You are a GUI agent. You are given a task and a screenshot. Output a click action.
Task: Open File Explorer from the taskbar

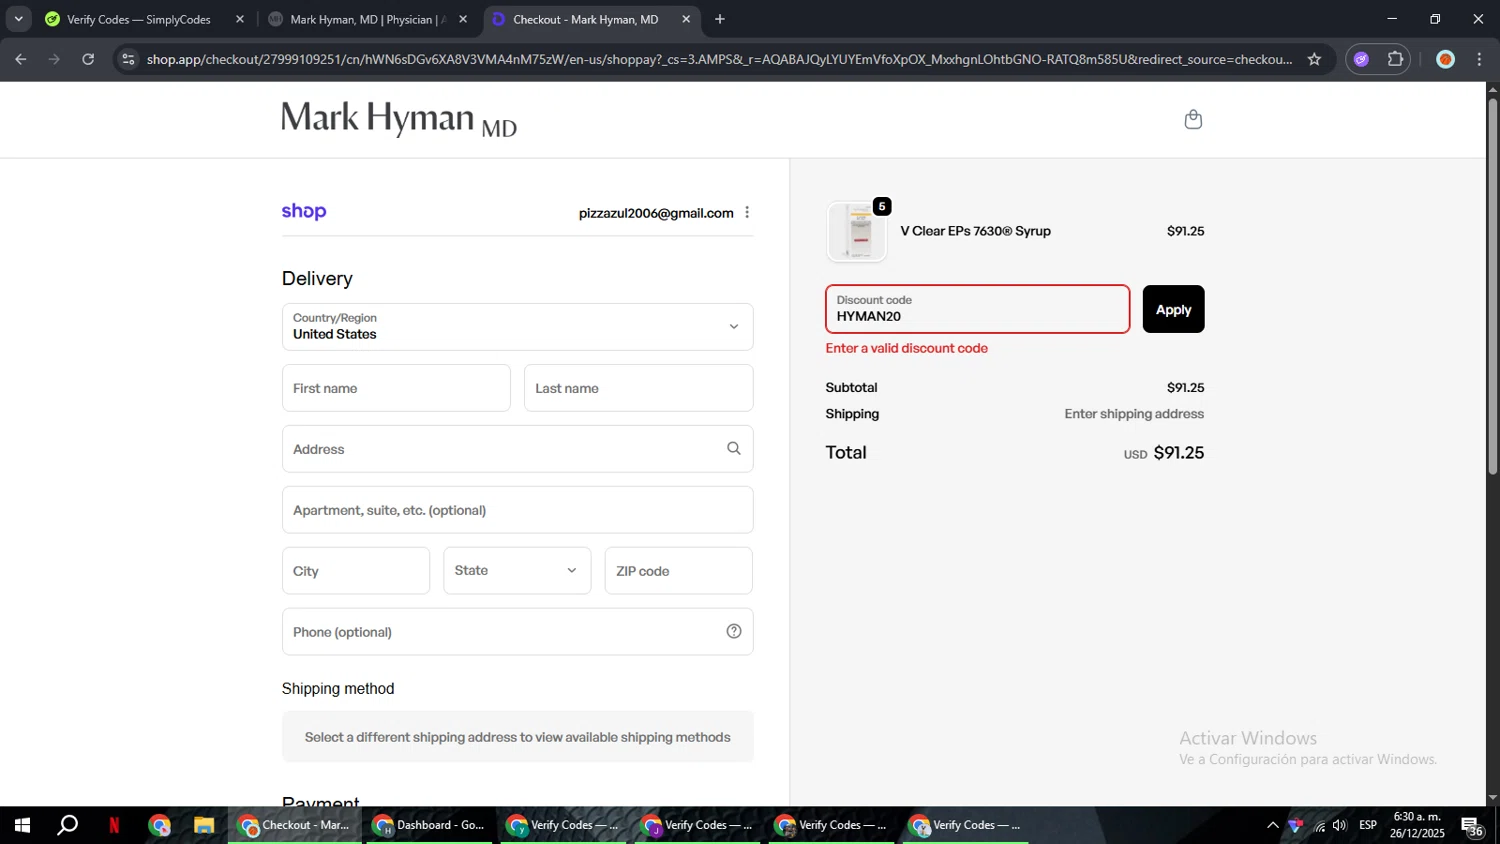(x=204, y=825)
